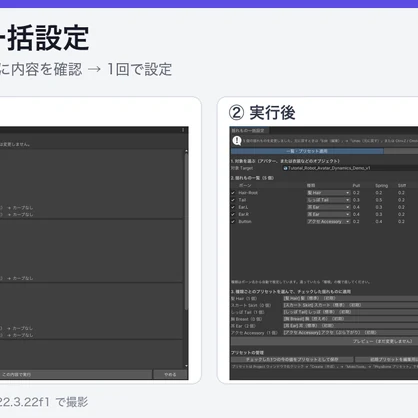Open the 耳 Ear type dropdown for Ear.R
Screen dimensions: 418x418
click(328, 214)
